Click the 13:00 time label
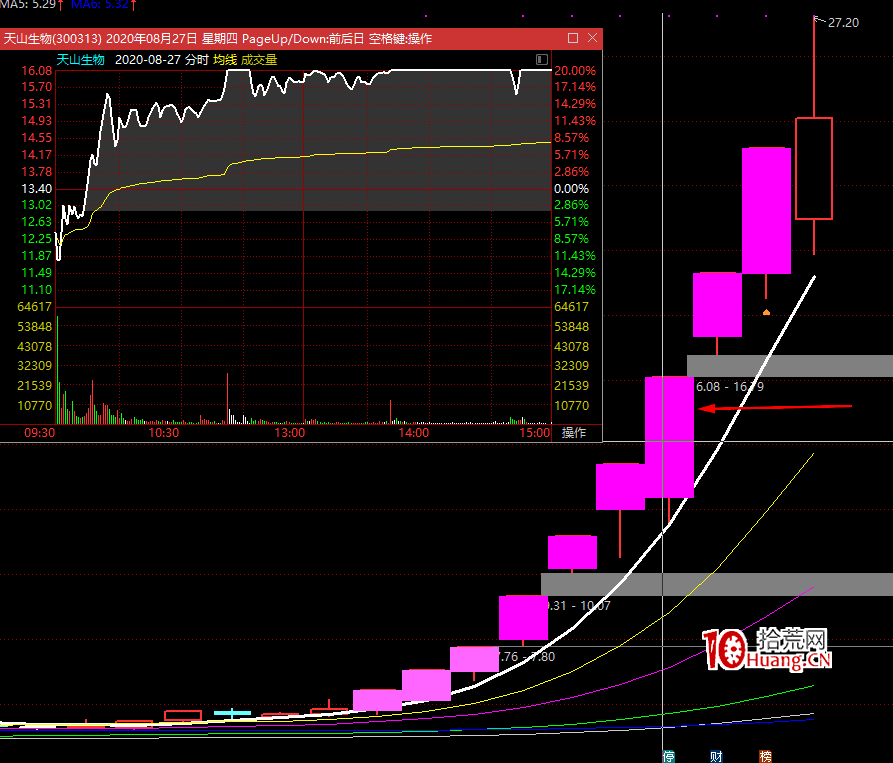This screenshot has width=893, height=763. (x=289, y=433)
